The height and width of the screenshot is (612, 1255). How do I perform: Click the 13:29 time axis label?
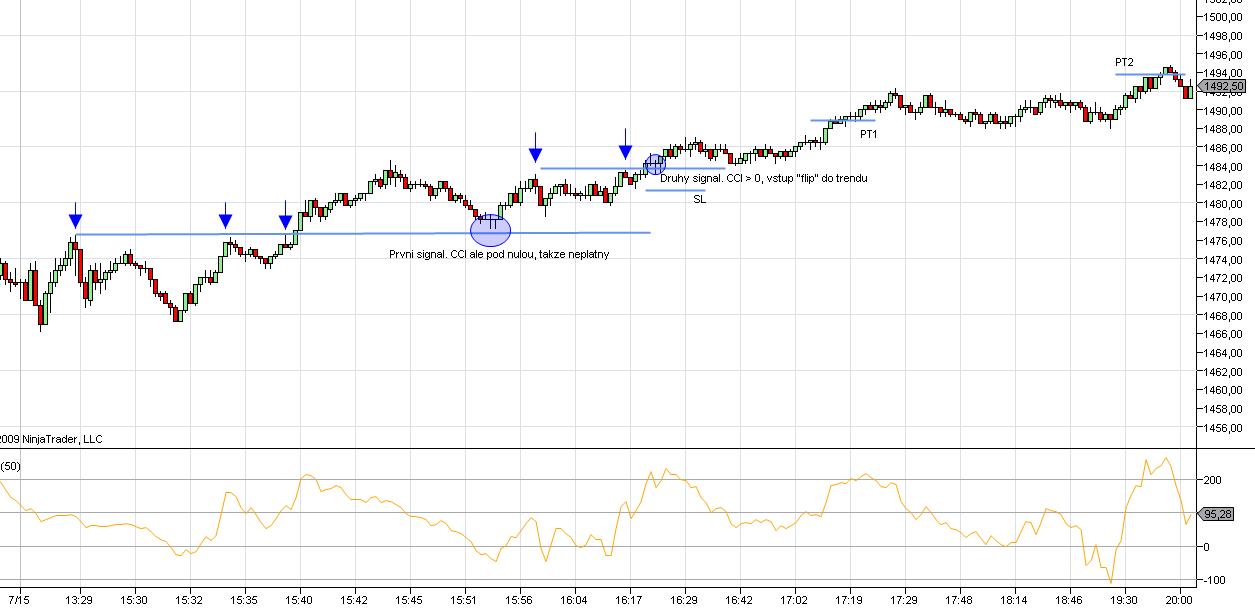[x=80, y=601]
